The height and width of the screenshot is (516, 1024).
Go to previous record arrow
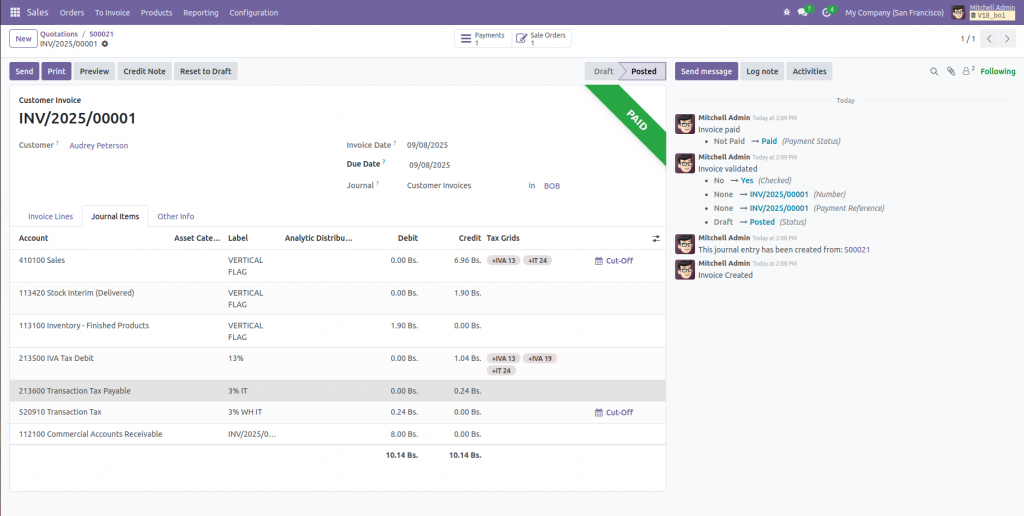coord(988,39)
